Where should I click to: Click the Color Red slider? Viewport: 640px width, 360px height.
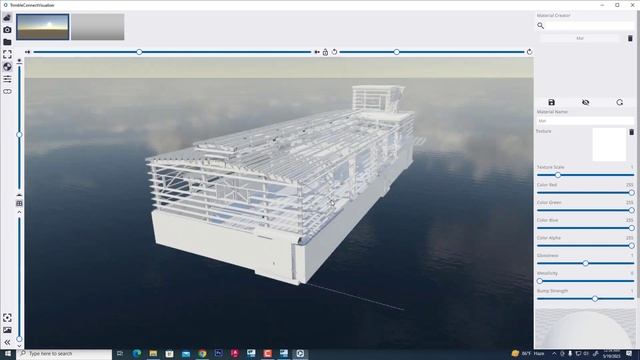click(x=585, y=193)
